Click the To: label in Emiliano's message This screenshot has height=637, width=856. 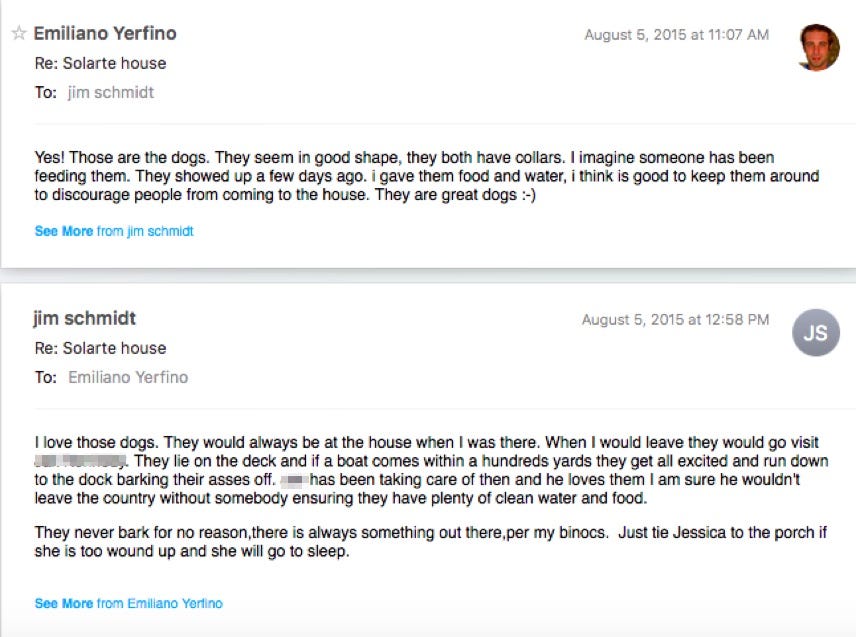[x=45, y=93]
